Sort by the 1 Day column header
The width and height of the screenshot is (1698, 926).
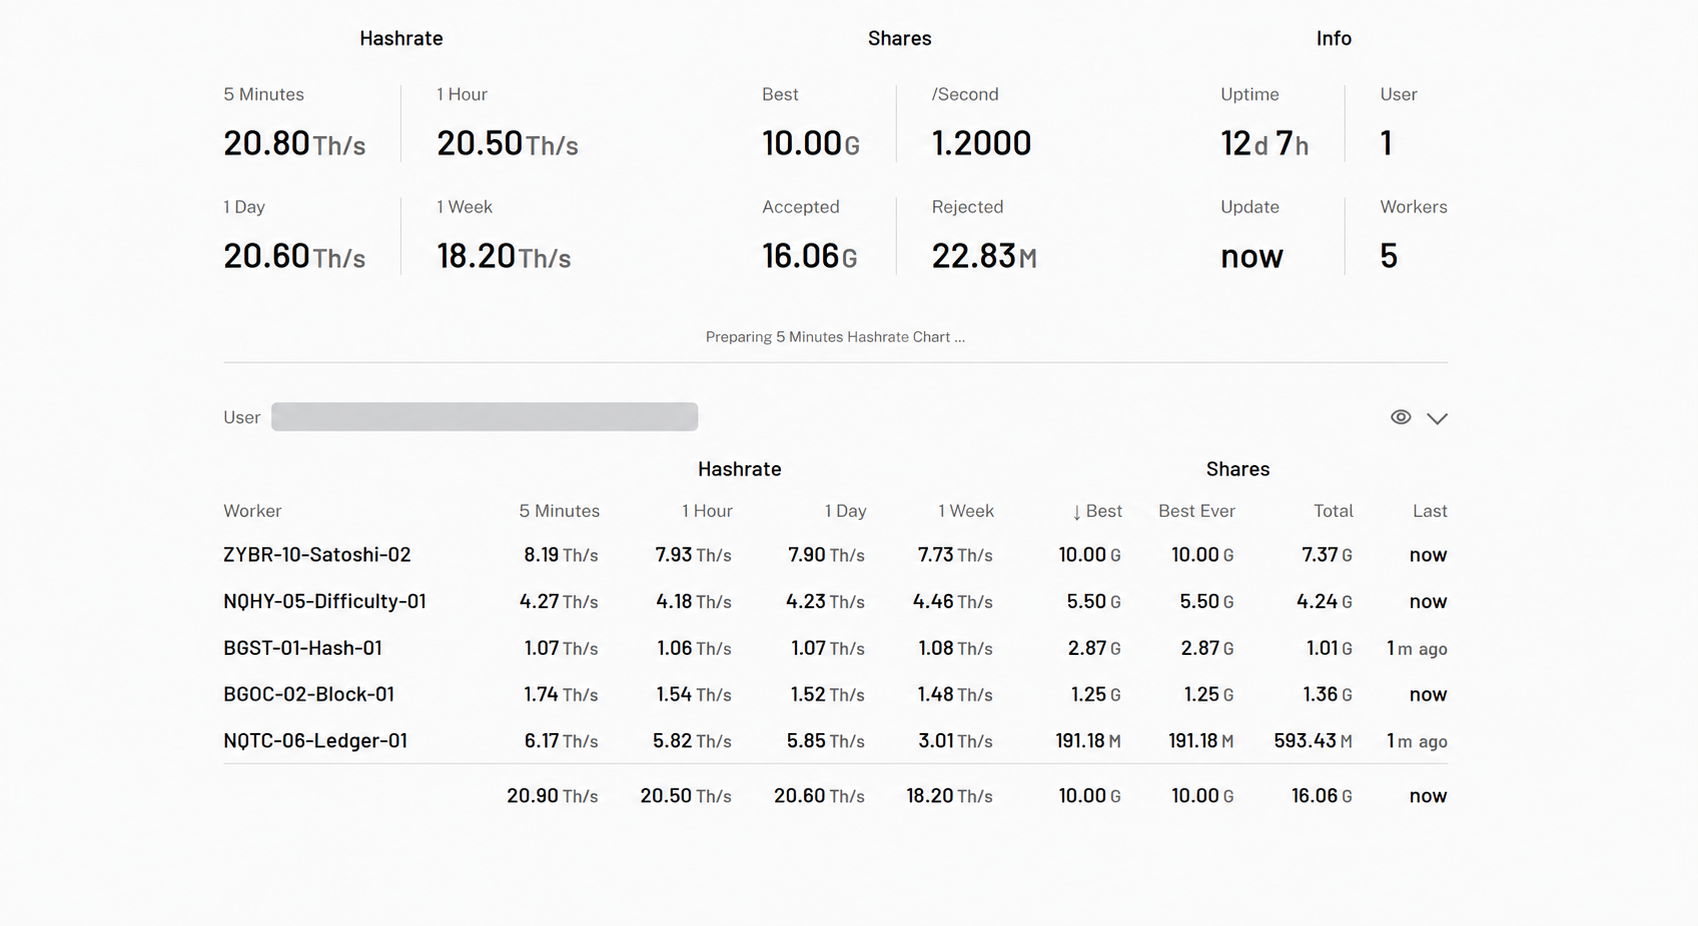tap(845, 511)
